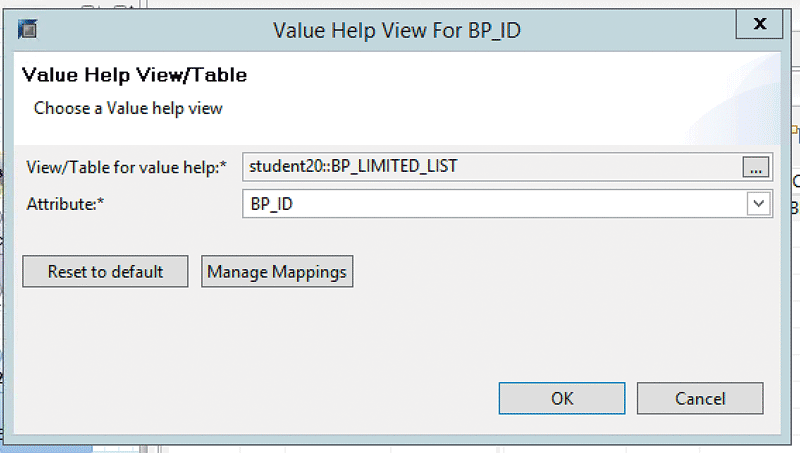
Task: Close the Value Help View dialog
Action: click(761, 25)
